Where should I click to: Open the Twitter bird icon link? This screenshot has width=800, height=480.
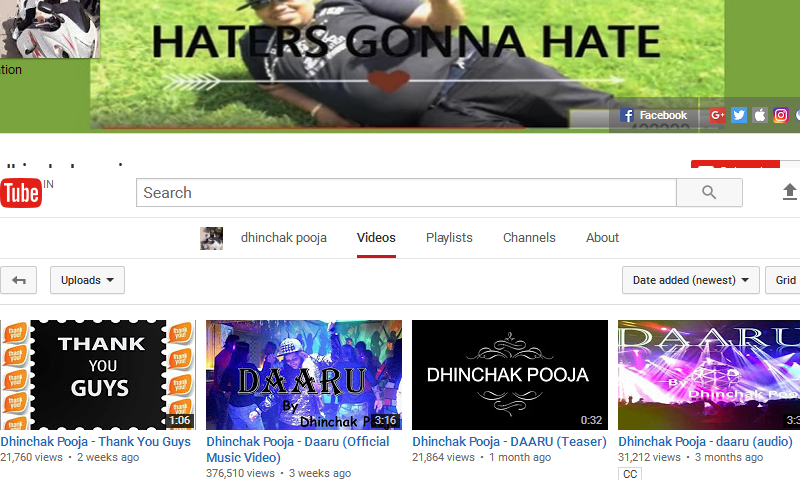(739, 115)
